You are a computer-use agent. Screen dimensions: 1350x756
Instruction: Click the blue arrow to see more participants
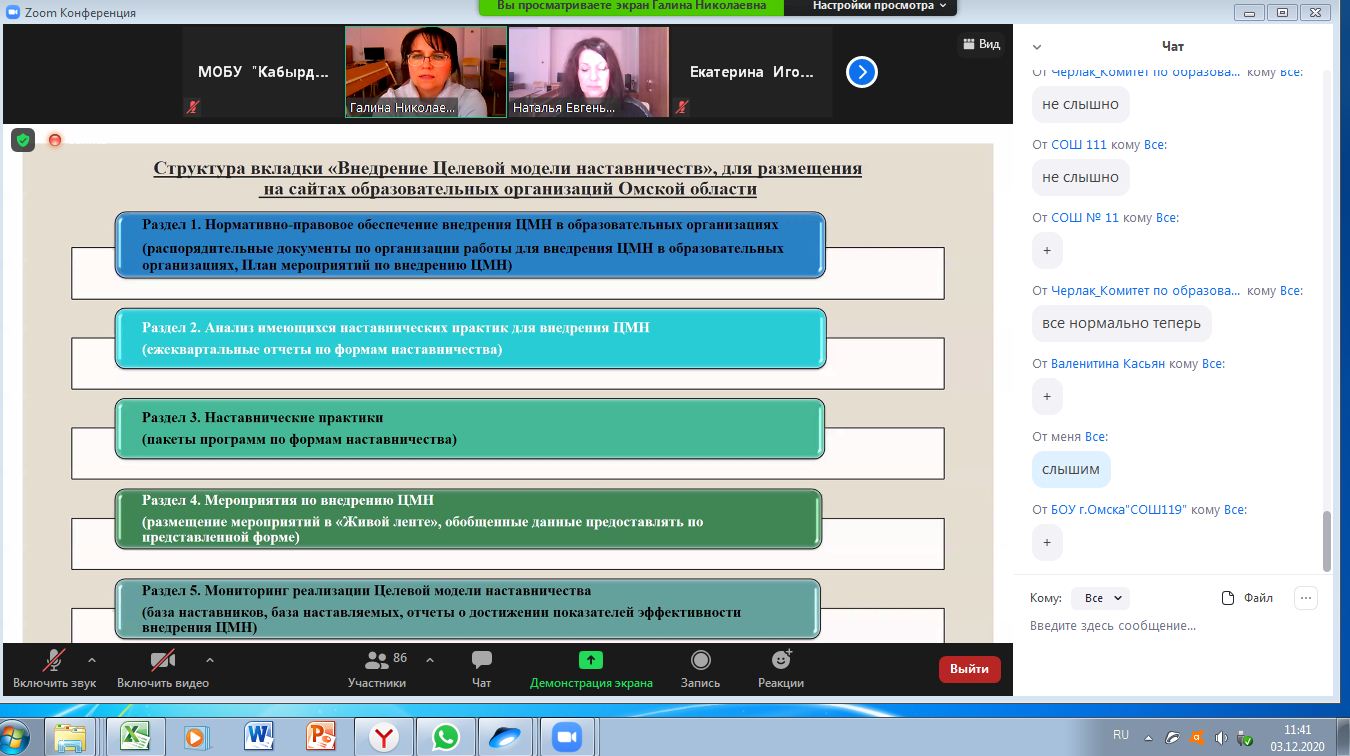861,71
